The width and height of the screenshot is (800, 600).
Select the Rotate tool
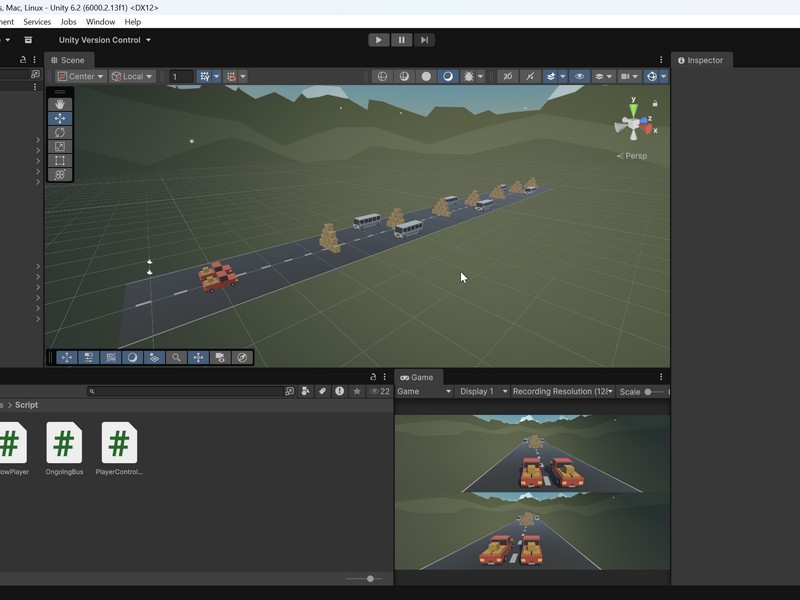(x=60, y=133)
